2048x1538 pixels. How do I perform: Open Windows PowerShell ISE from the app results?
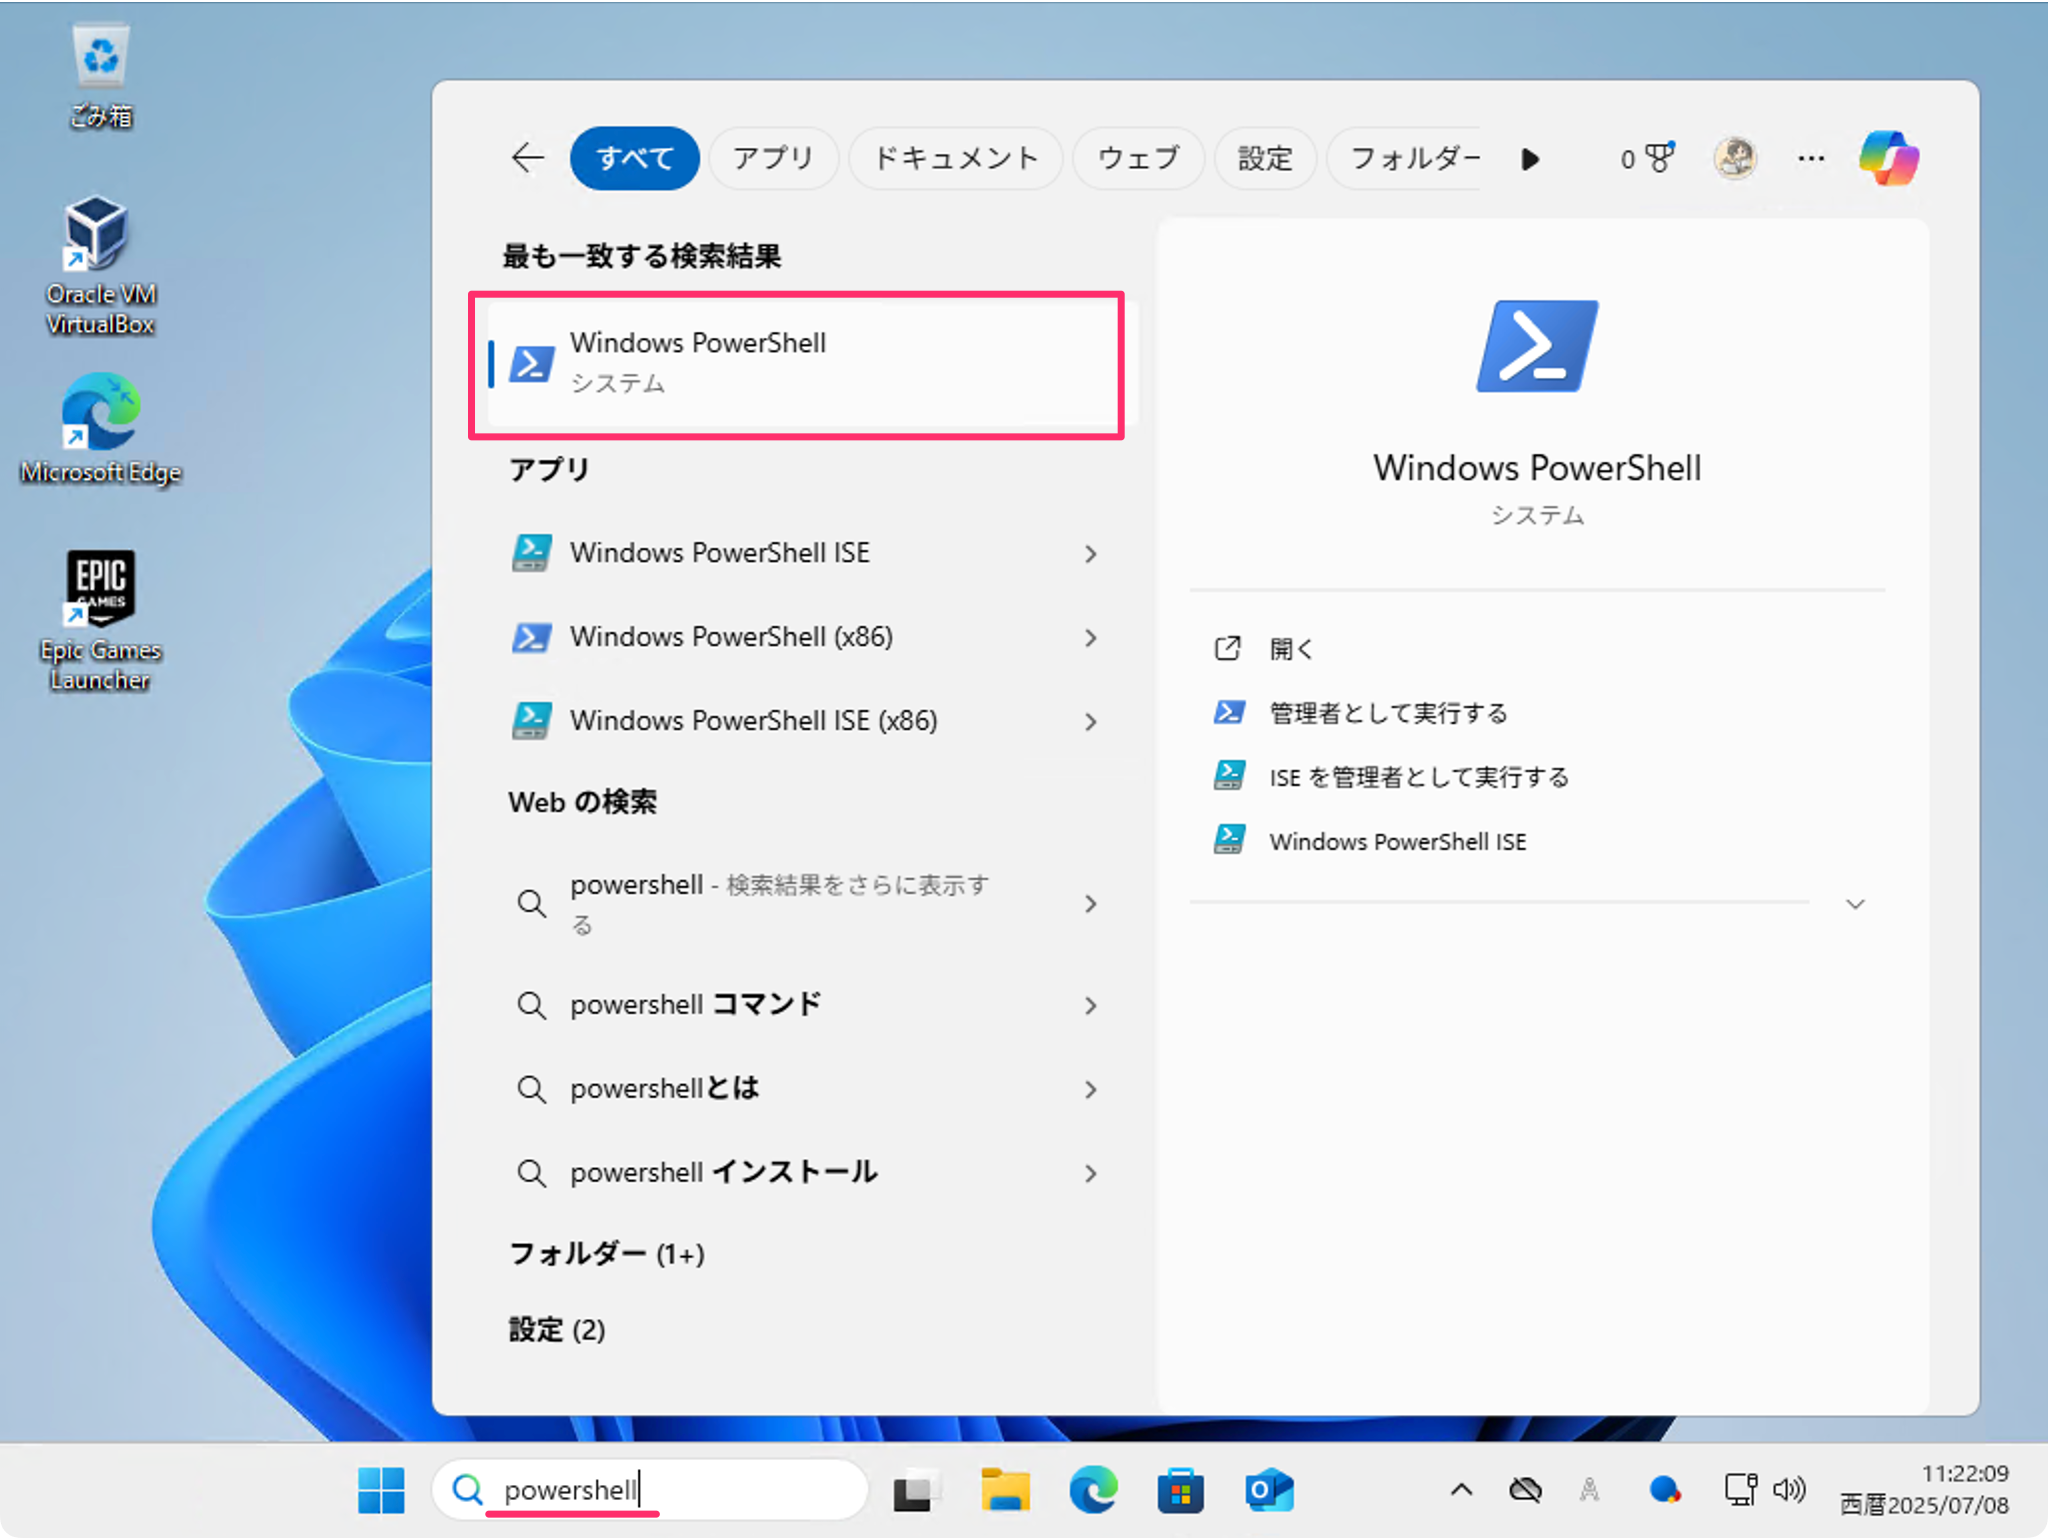pyautogui.click(x=720, y=552)
